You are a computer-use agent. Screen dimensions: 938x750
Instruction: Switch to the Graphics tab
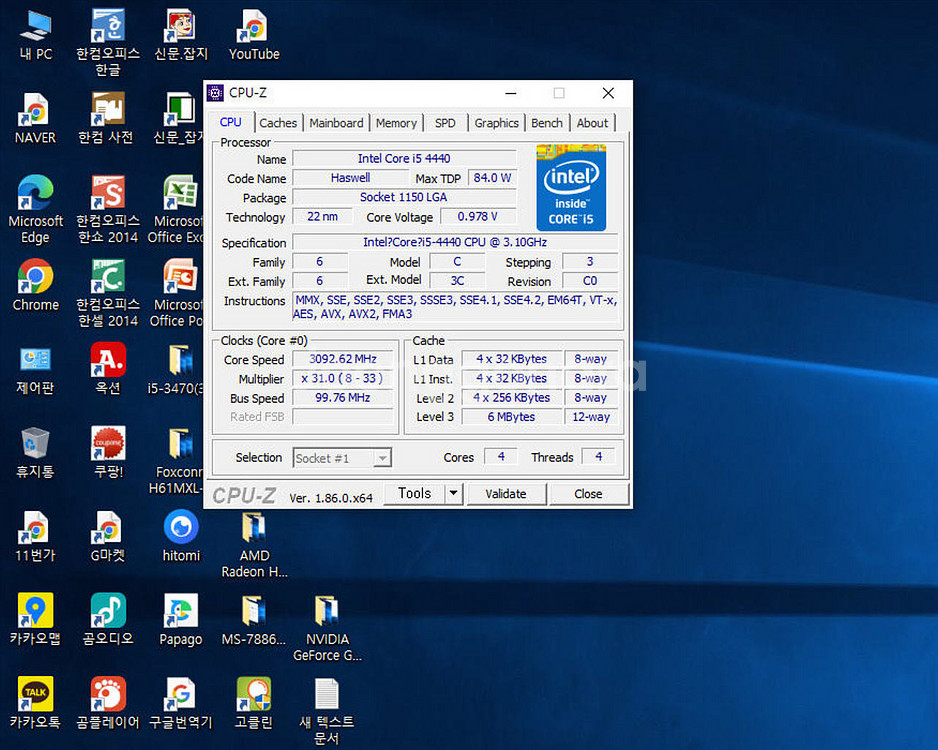pyautogui.click(x=497, y=123)
